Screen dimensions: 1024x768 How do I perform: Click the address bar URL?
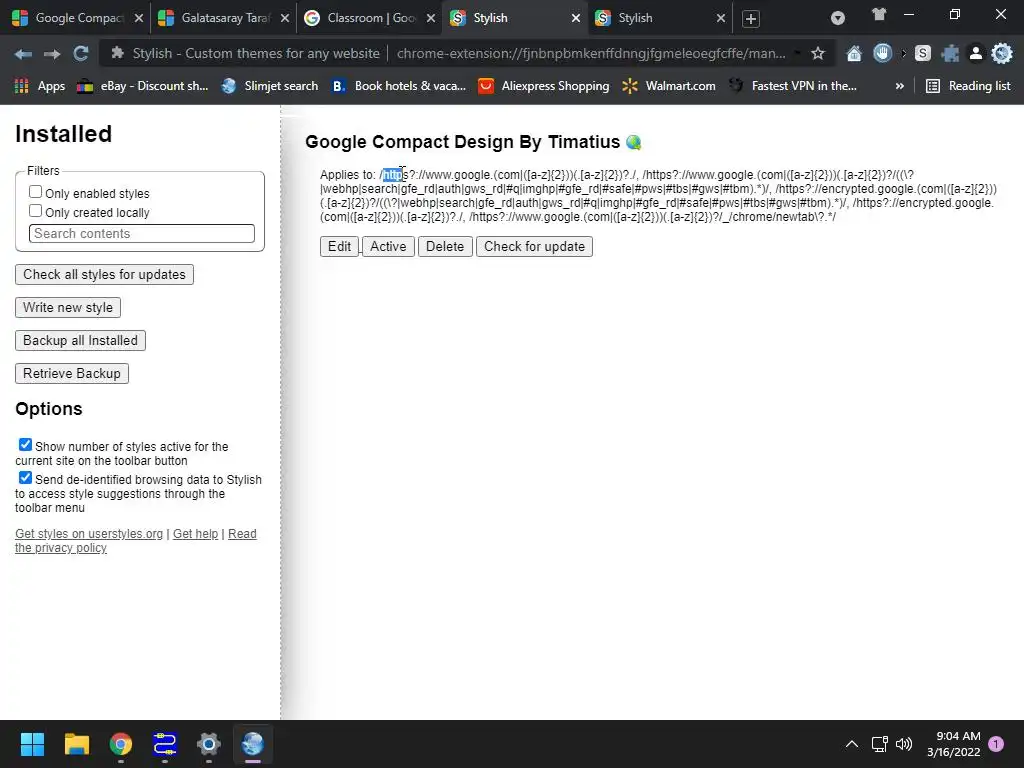(591, 54)
